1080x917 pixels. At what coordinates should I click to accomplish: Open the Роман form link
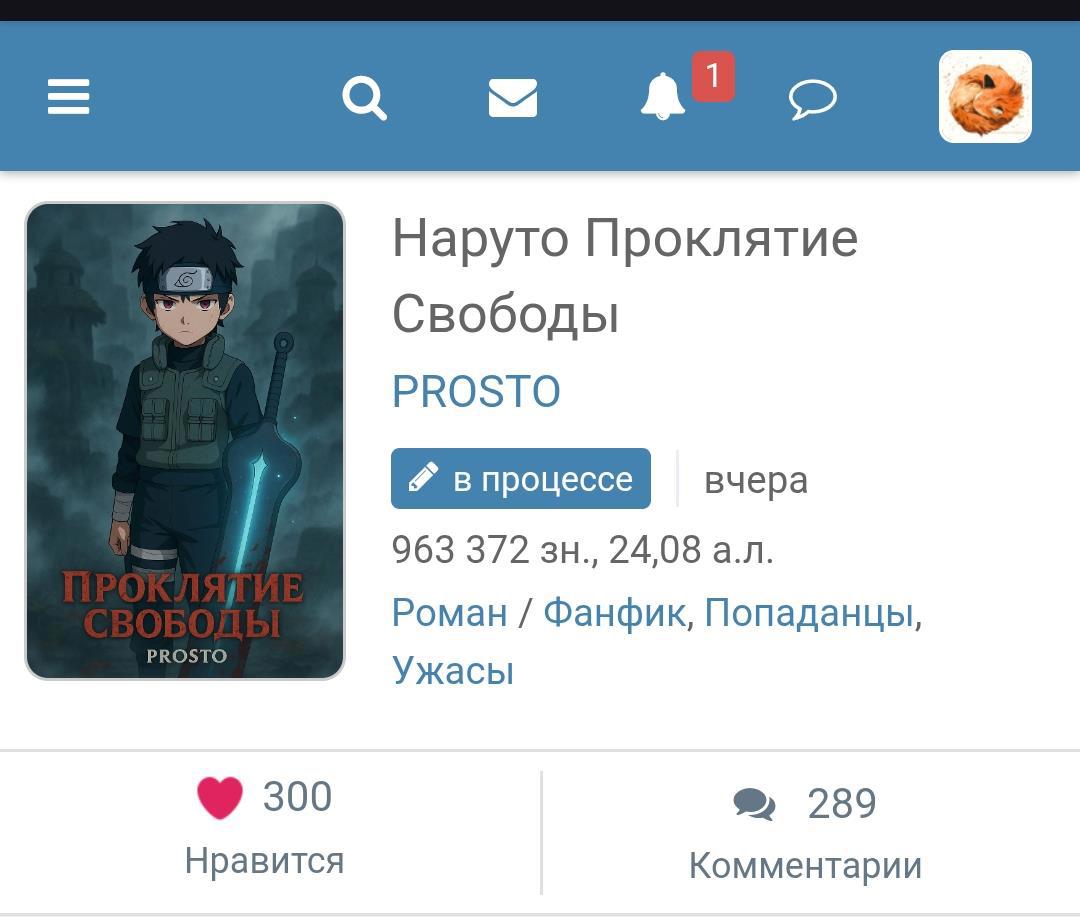(450, 612)
